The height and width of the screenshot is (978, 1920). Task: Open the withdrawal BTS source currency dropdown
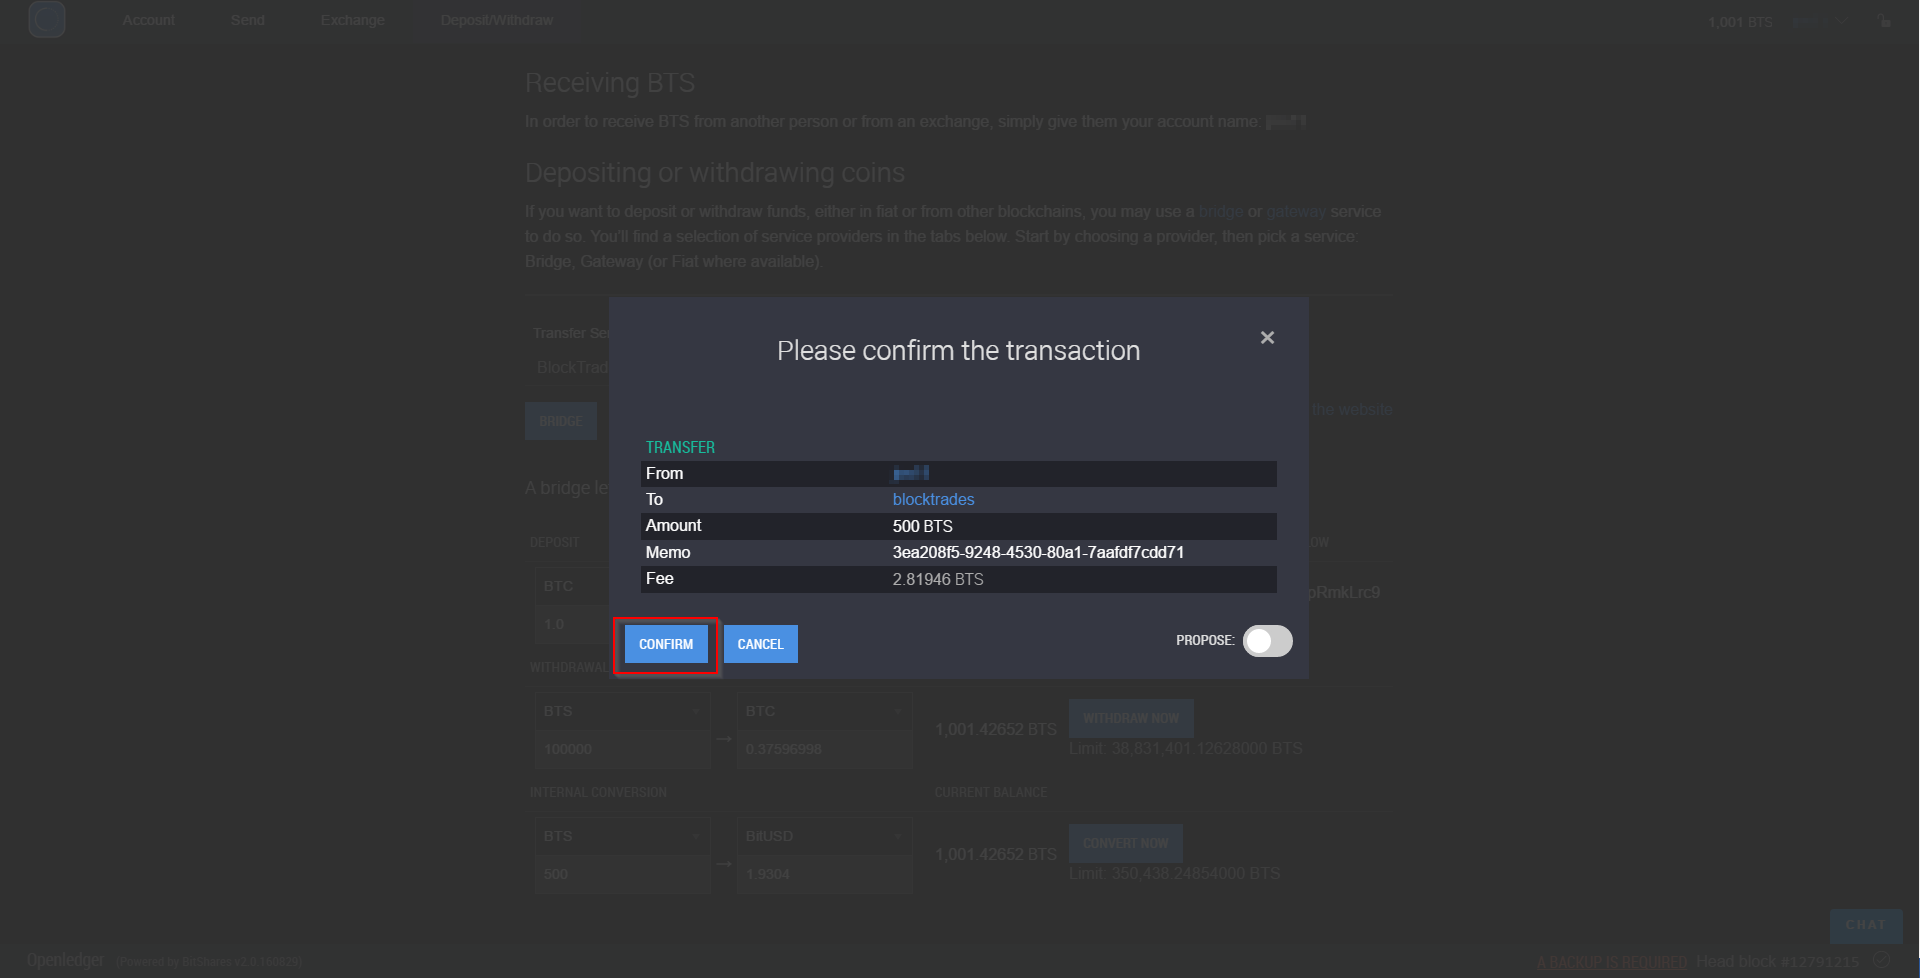tap(622, 711)
